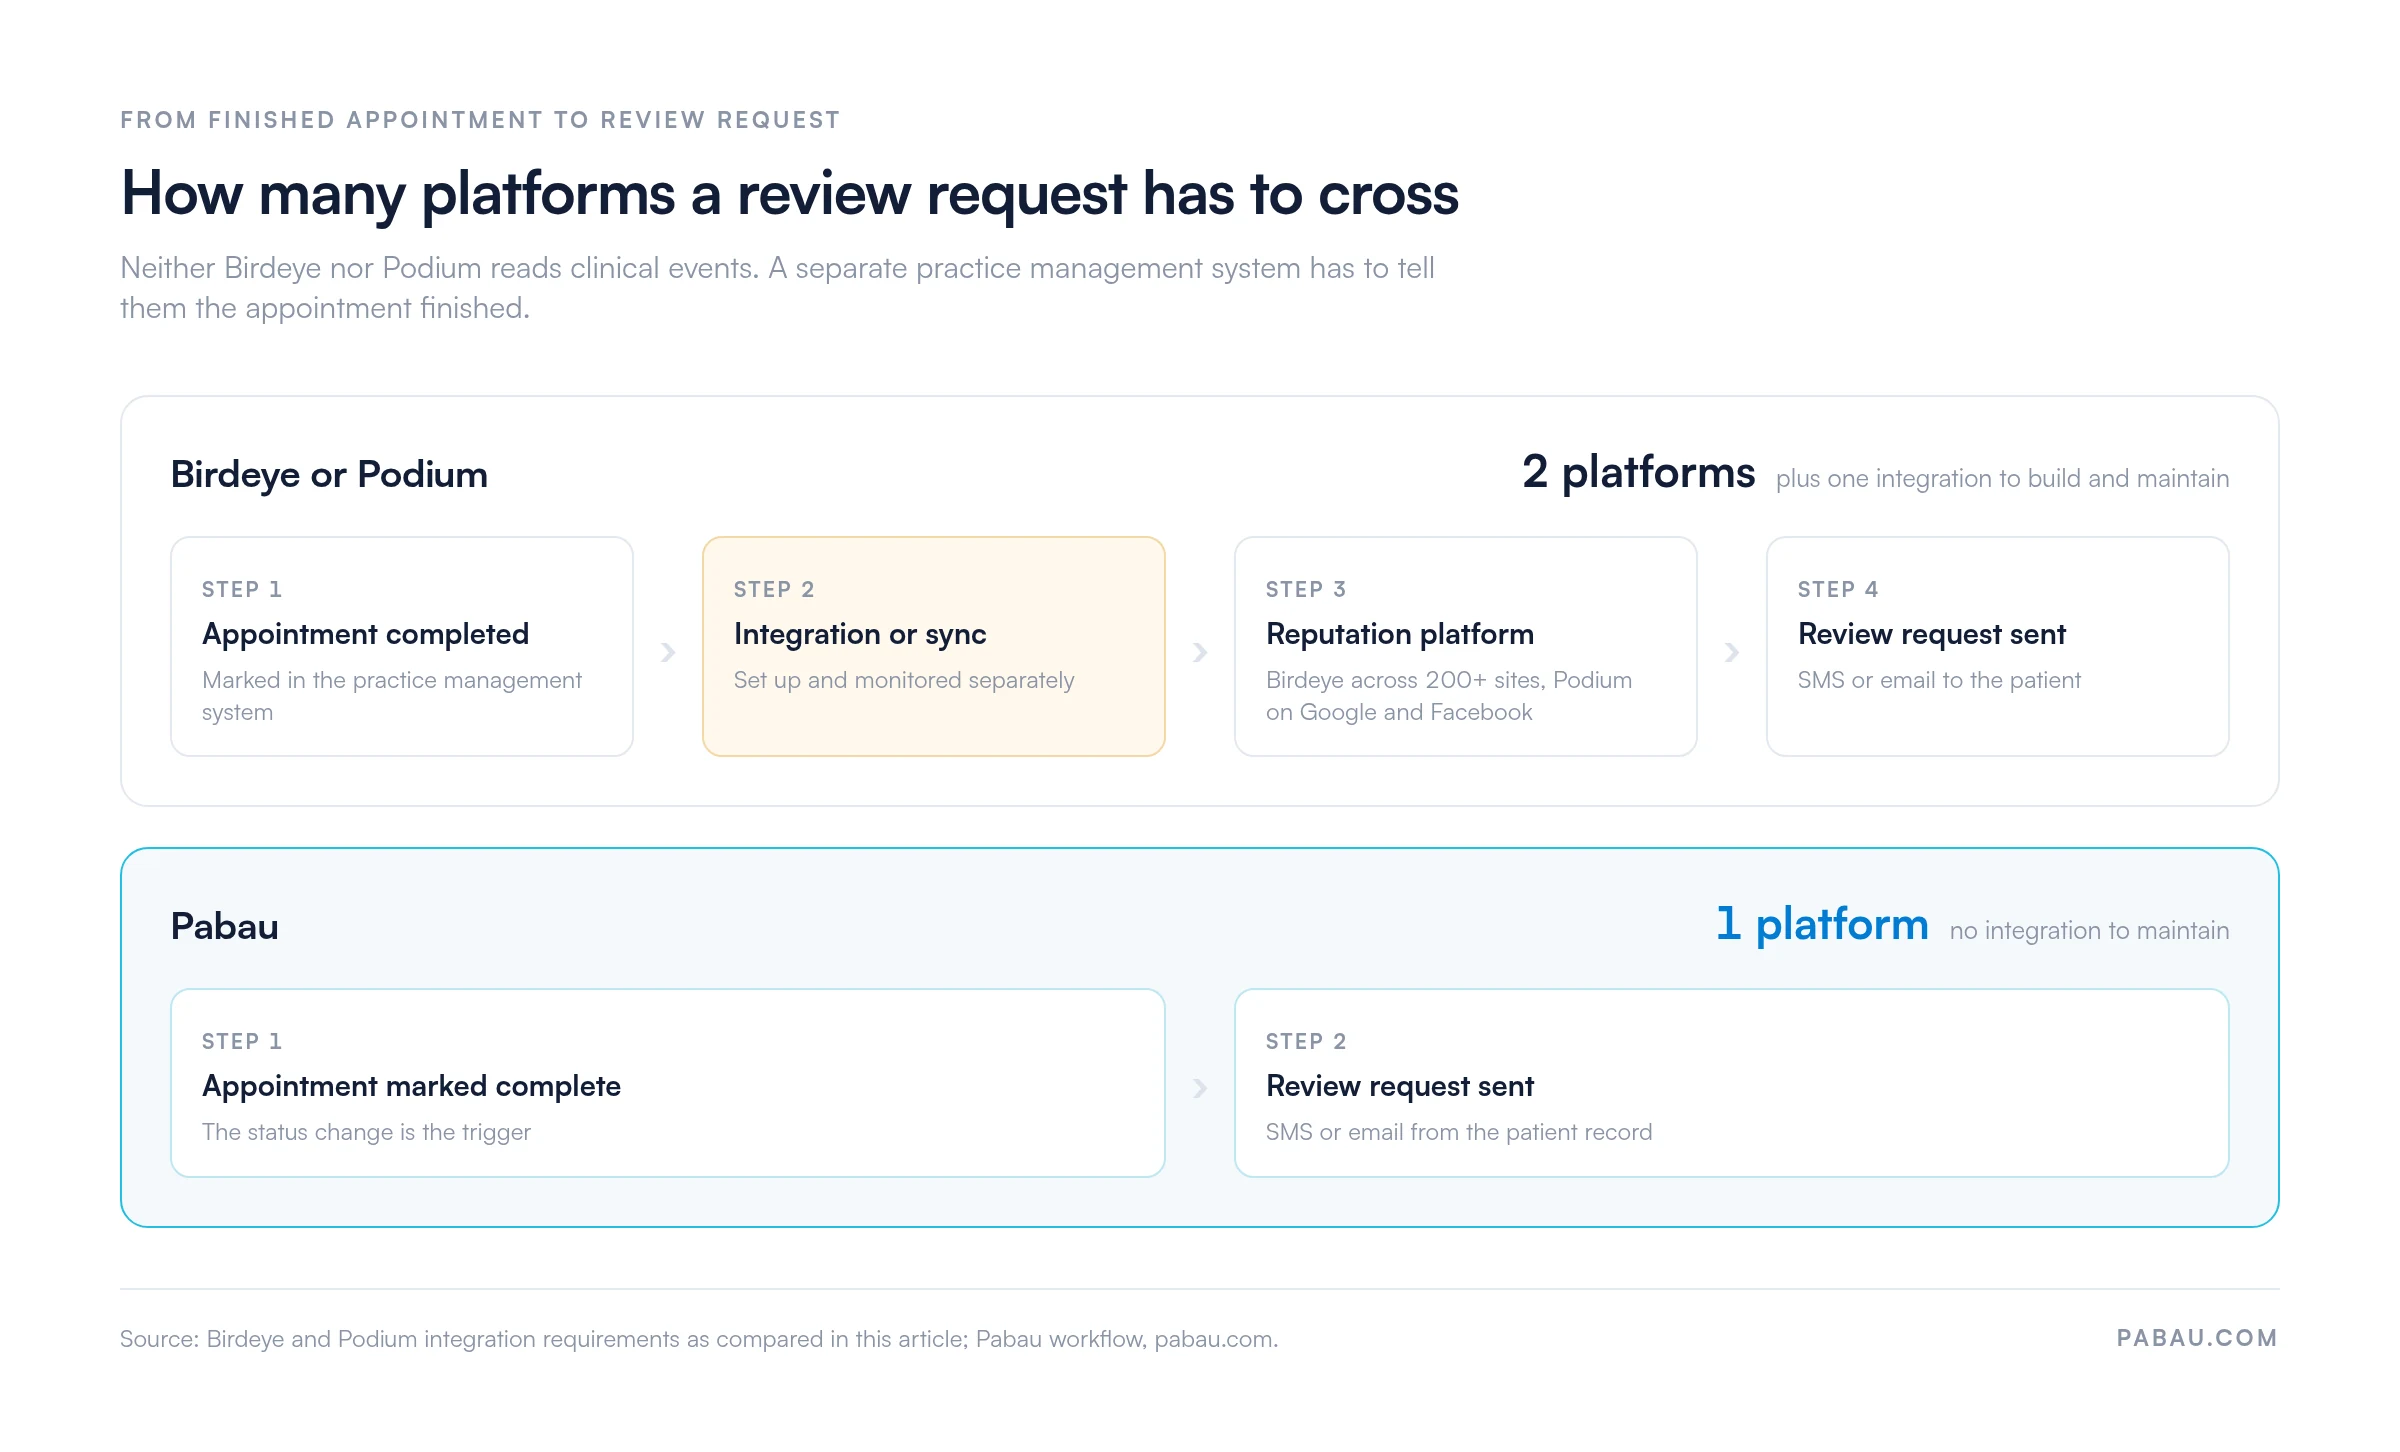Click 'Review request sent' under Step 4
Image resolution: width=2400 pixels, height=1452 pixels.
[1931, 634]
